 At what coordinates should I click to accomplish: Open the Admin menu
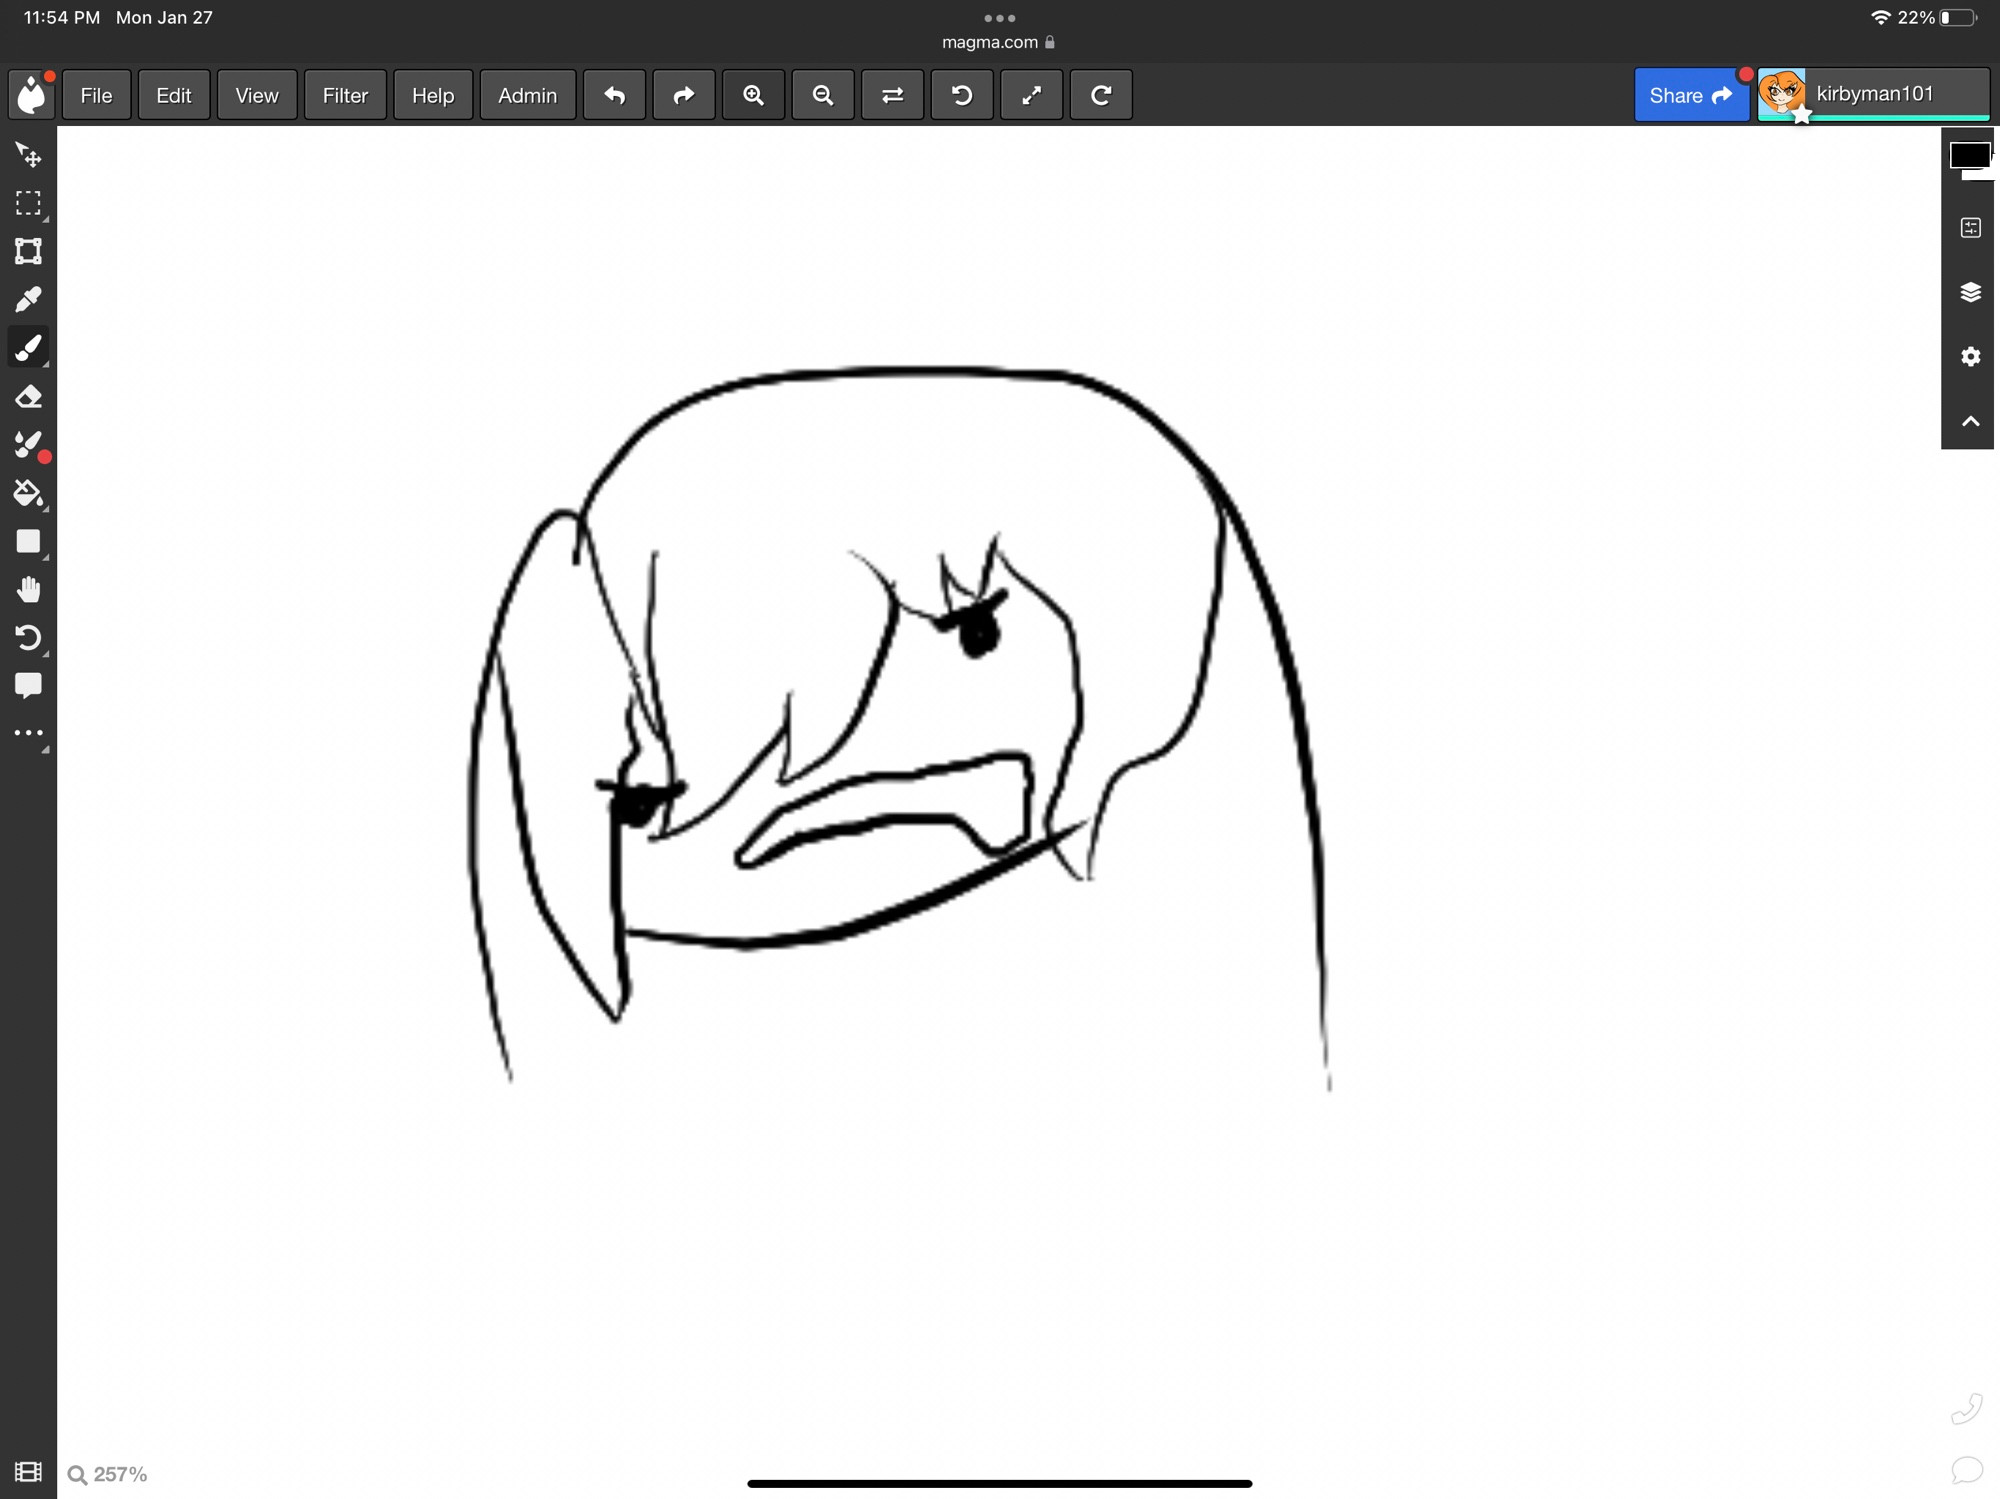(x=527, y=95)
